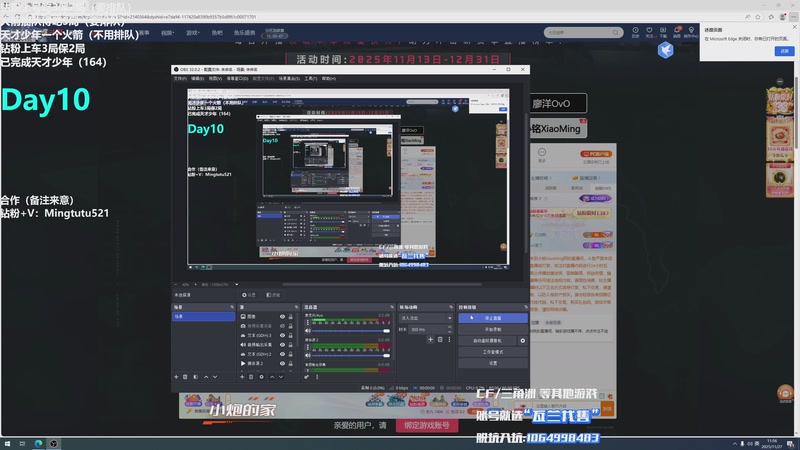The image size is (800, 450).
Task: Click blue restore button in Edge popup
Action: click(784, 51)
